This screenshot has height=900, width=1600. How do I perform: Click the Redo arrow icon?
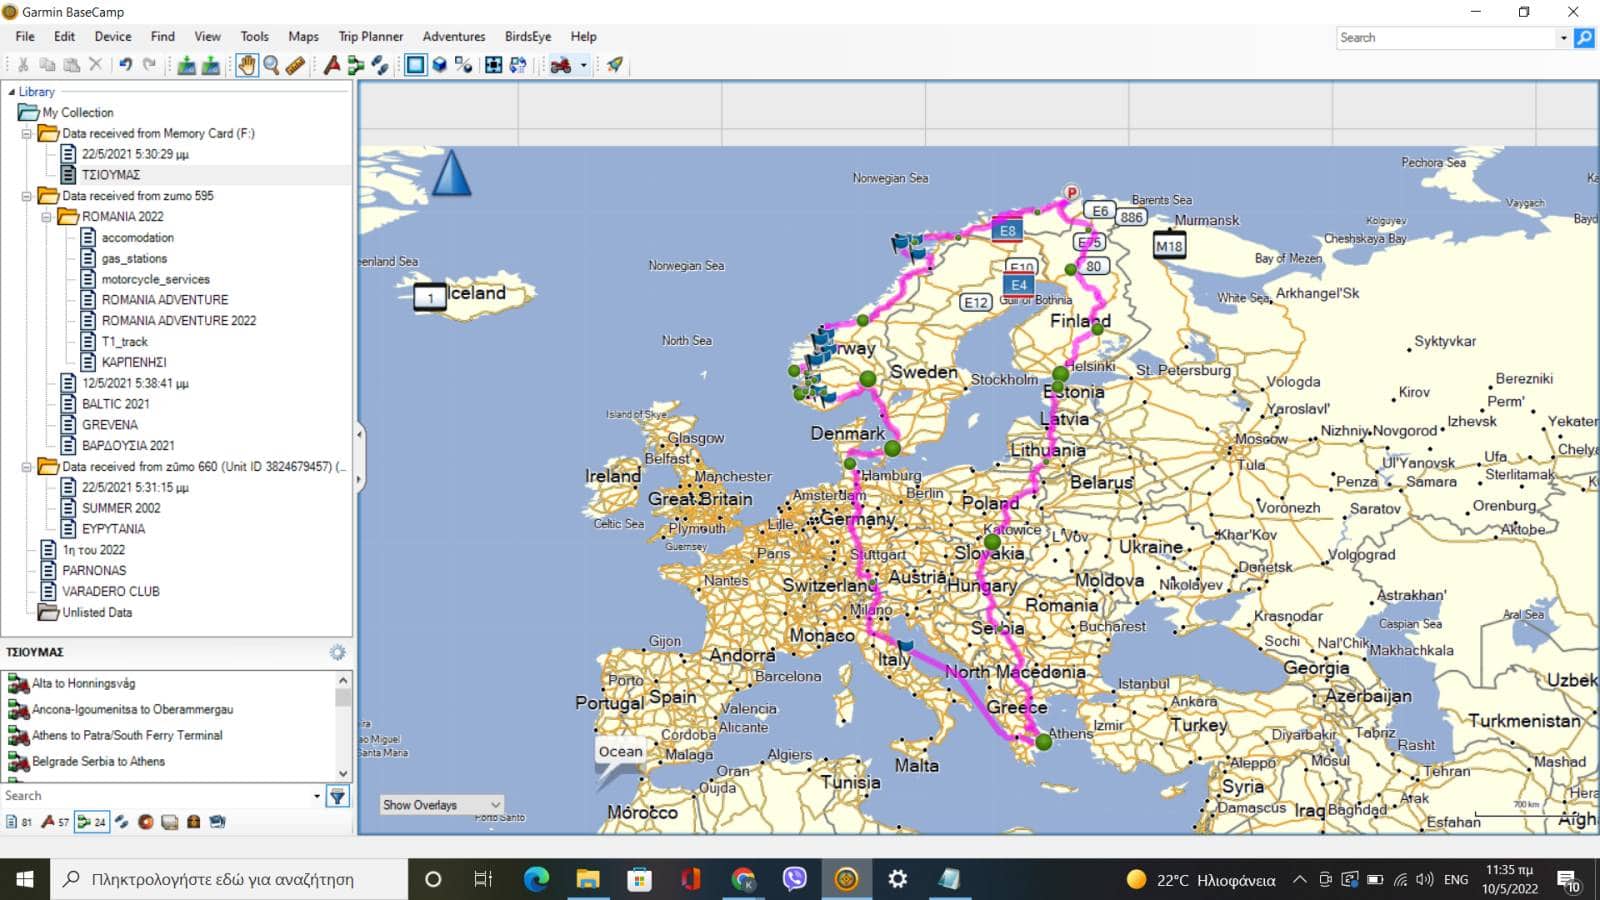coord(150,65)
